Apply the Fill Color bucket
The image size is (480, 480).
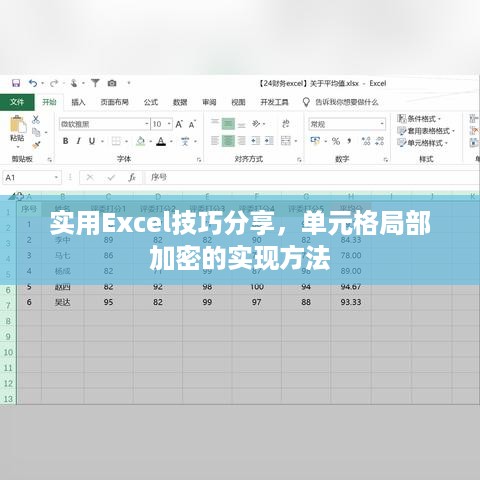pyautogui.click(x=141, y=141)
